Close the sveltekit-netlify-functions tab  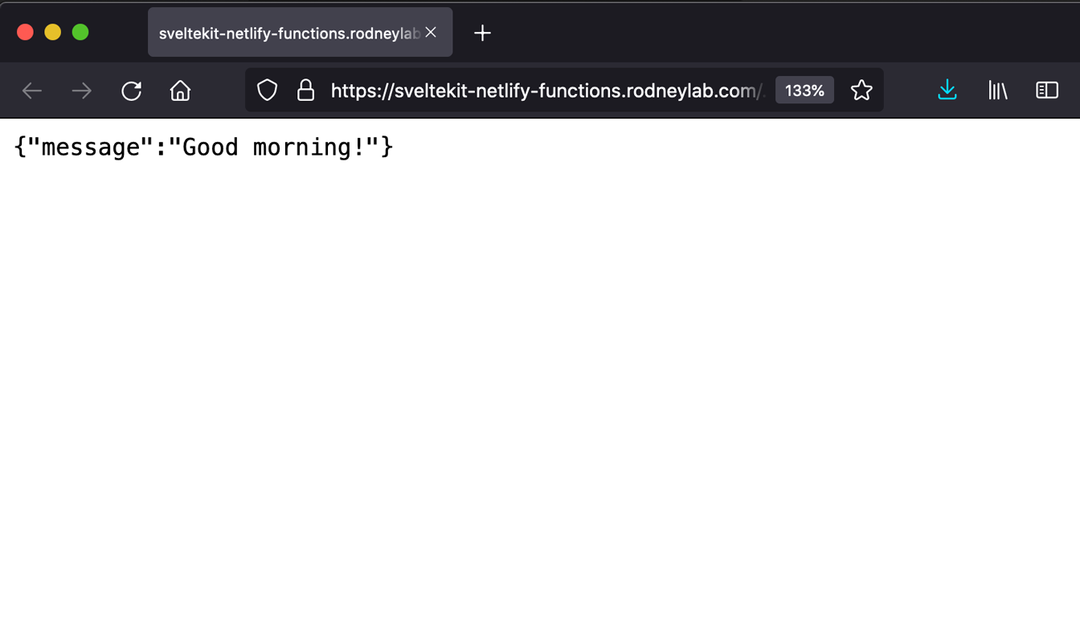point(430,32)
